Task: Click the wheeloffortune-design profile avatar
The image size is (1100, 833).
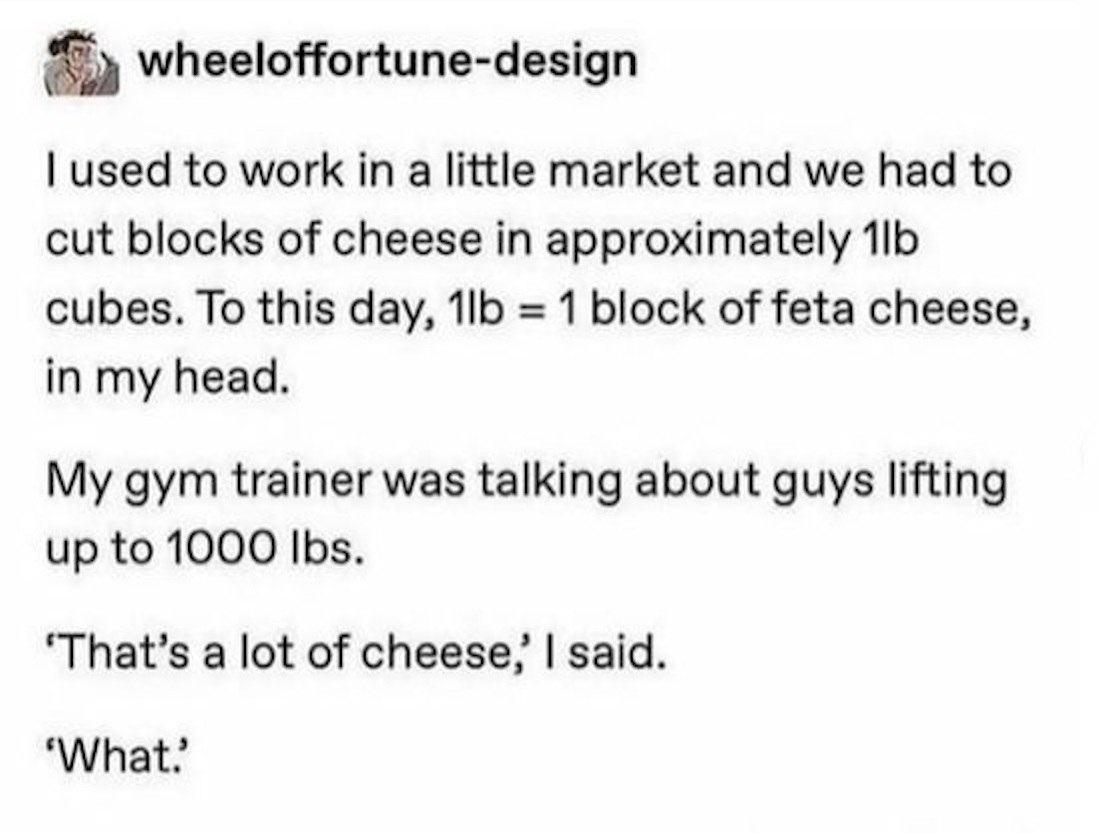Action: [81, 63]
